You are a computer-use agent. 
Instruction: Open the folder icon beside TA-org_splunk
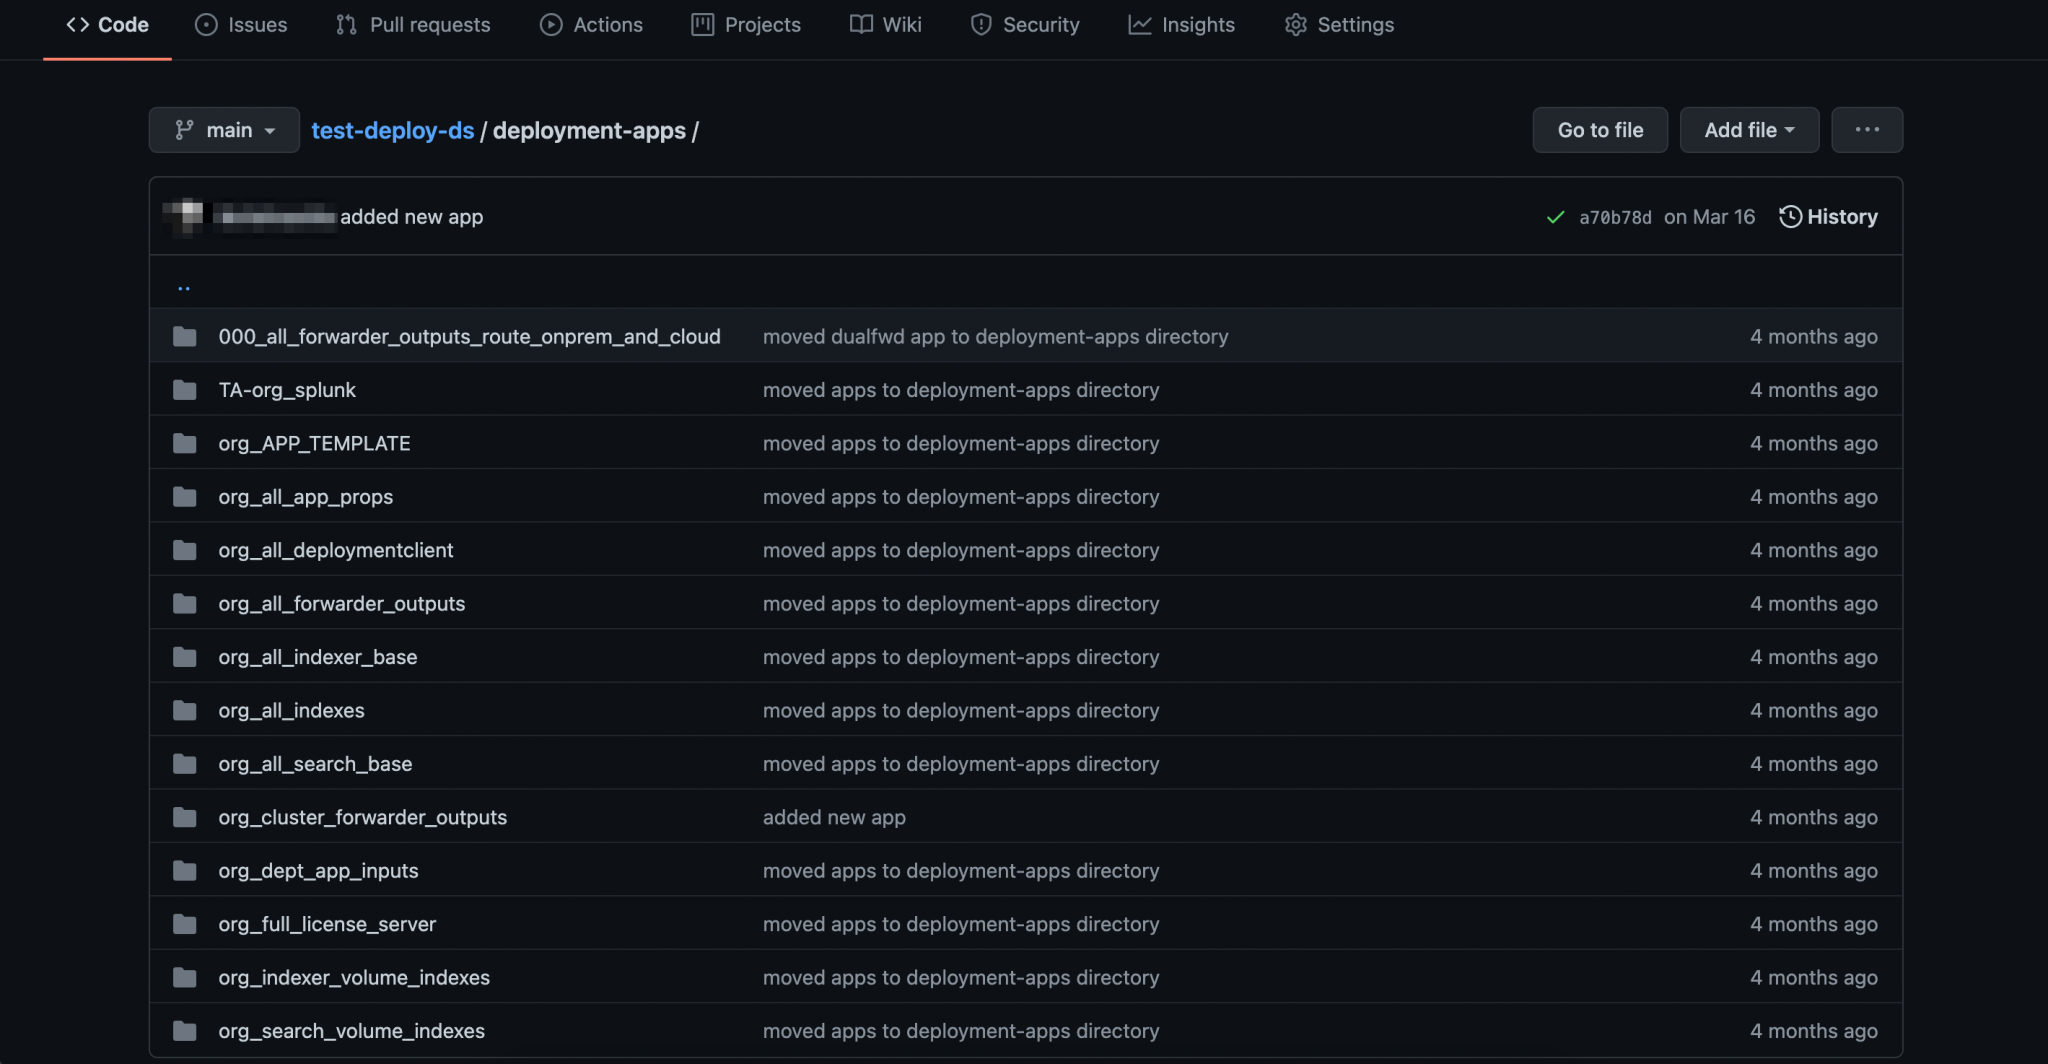(x=185, y=390)
